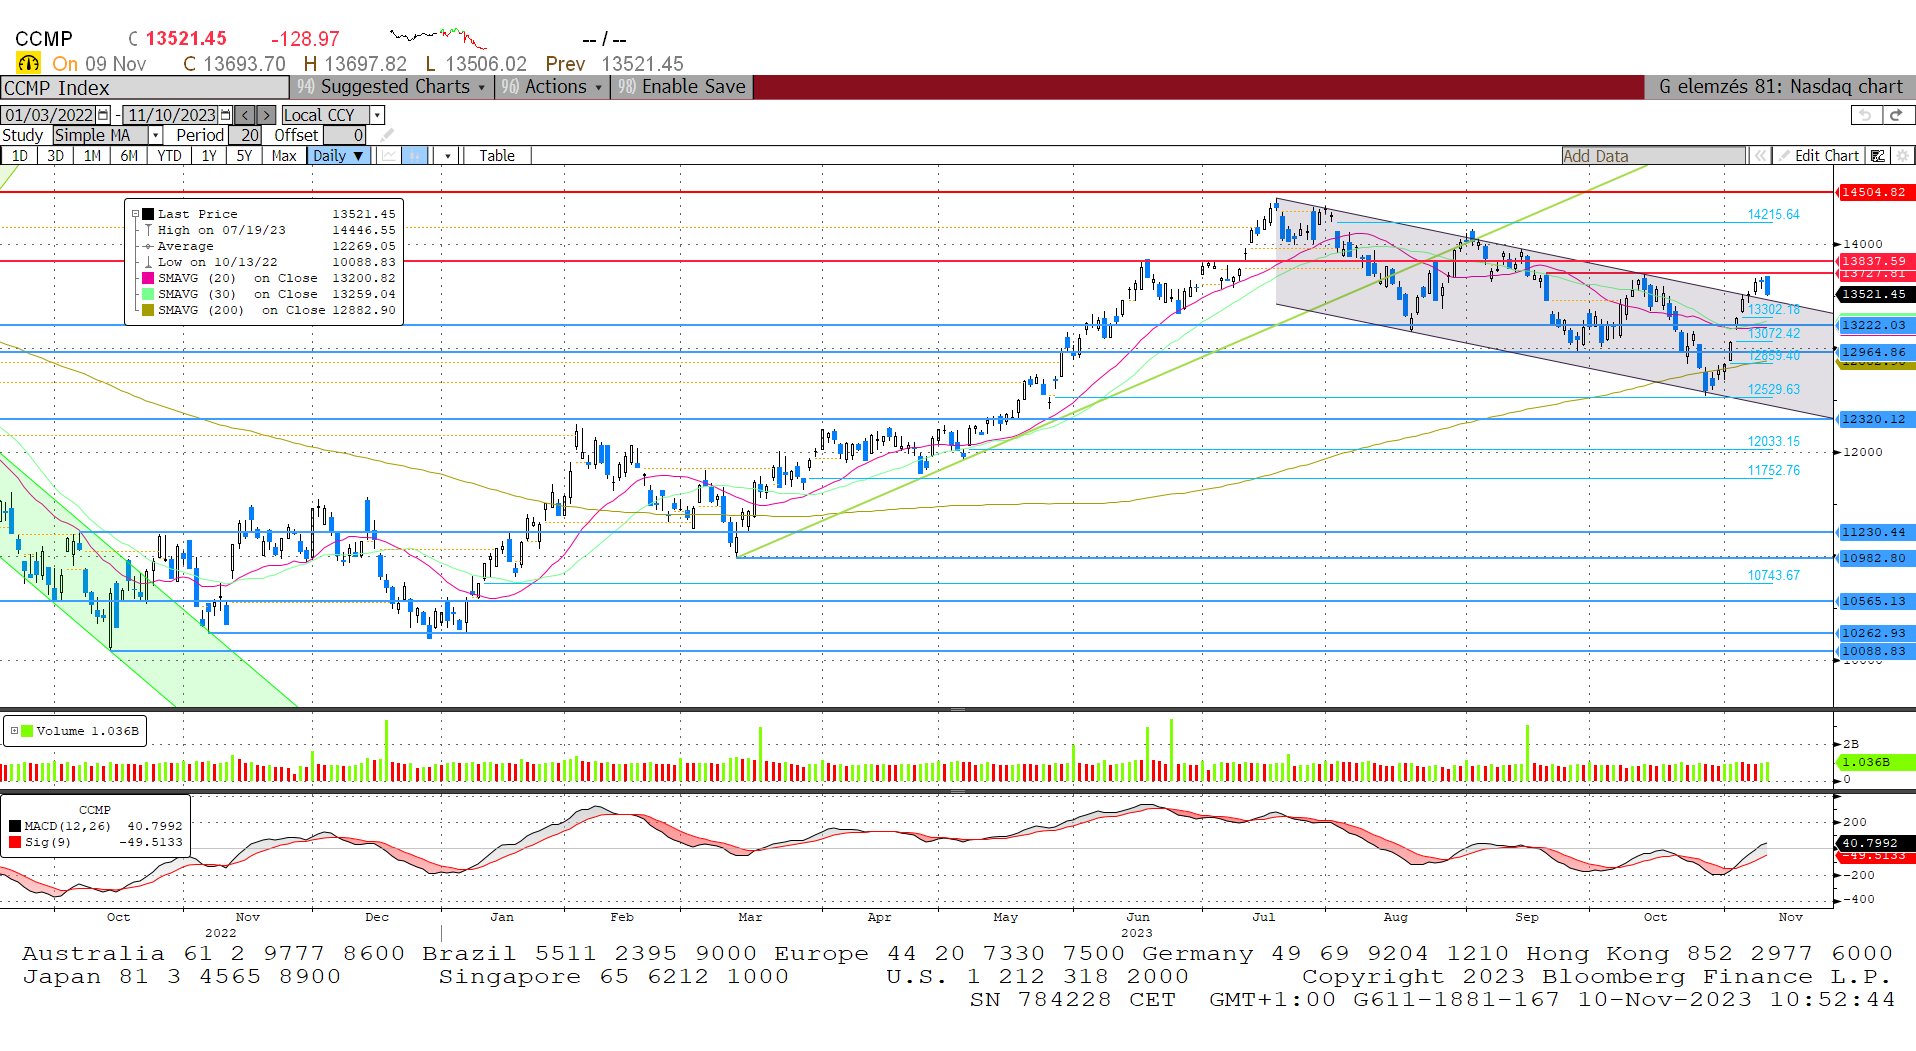
Task: Click the 11230.44 blue level label
Action: (1874, 532)
